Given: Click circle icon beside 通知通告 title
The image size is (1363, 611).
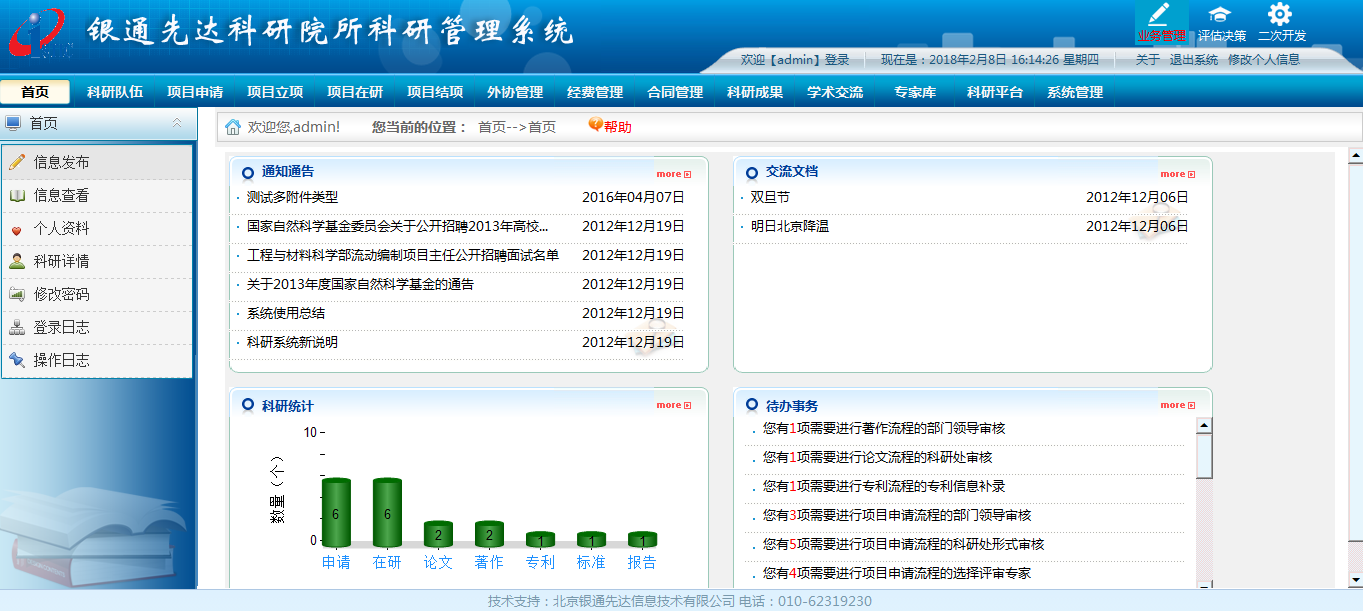Looking at the screenshot, I should [x=248, y=172].
